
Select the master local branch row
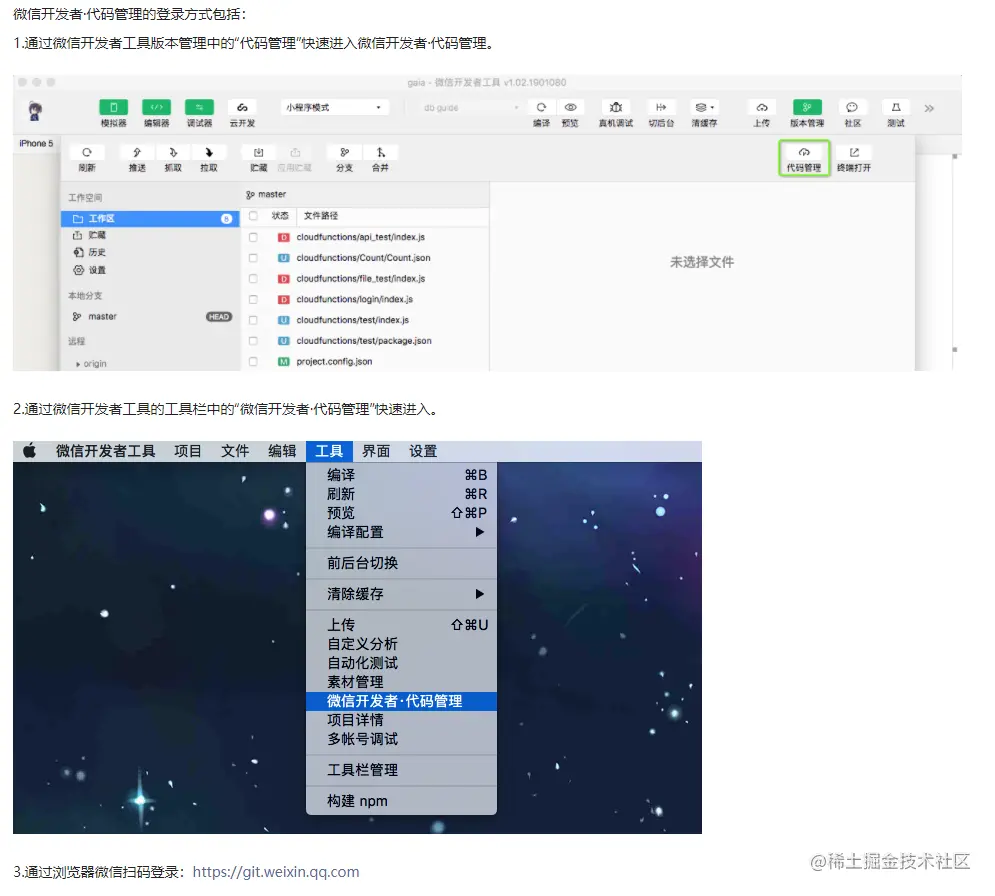[x=151, y=317]
